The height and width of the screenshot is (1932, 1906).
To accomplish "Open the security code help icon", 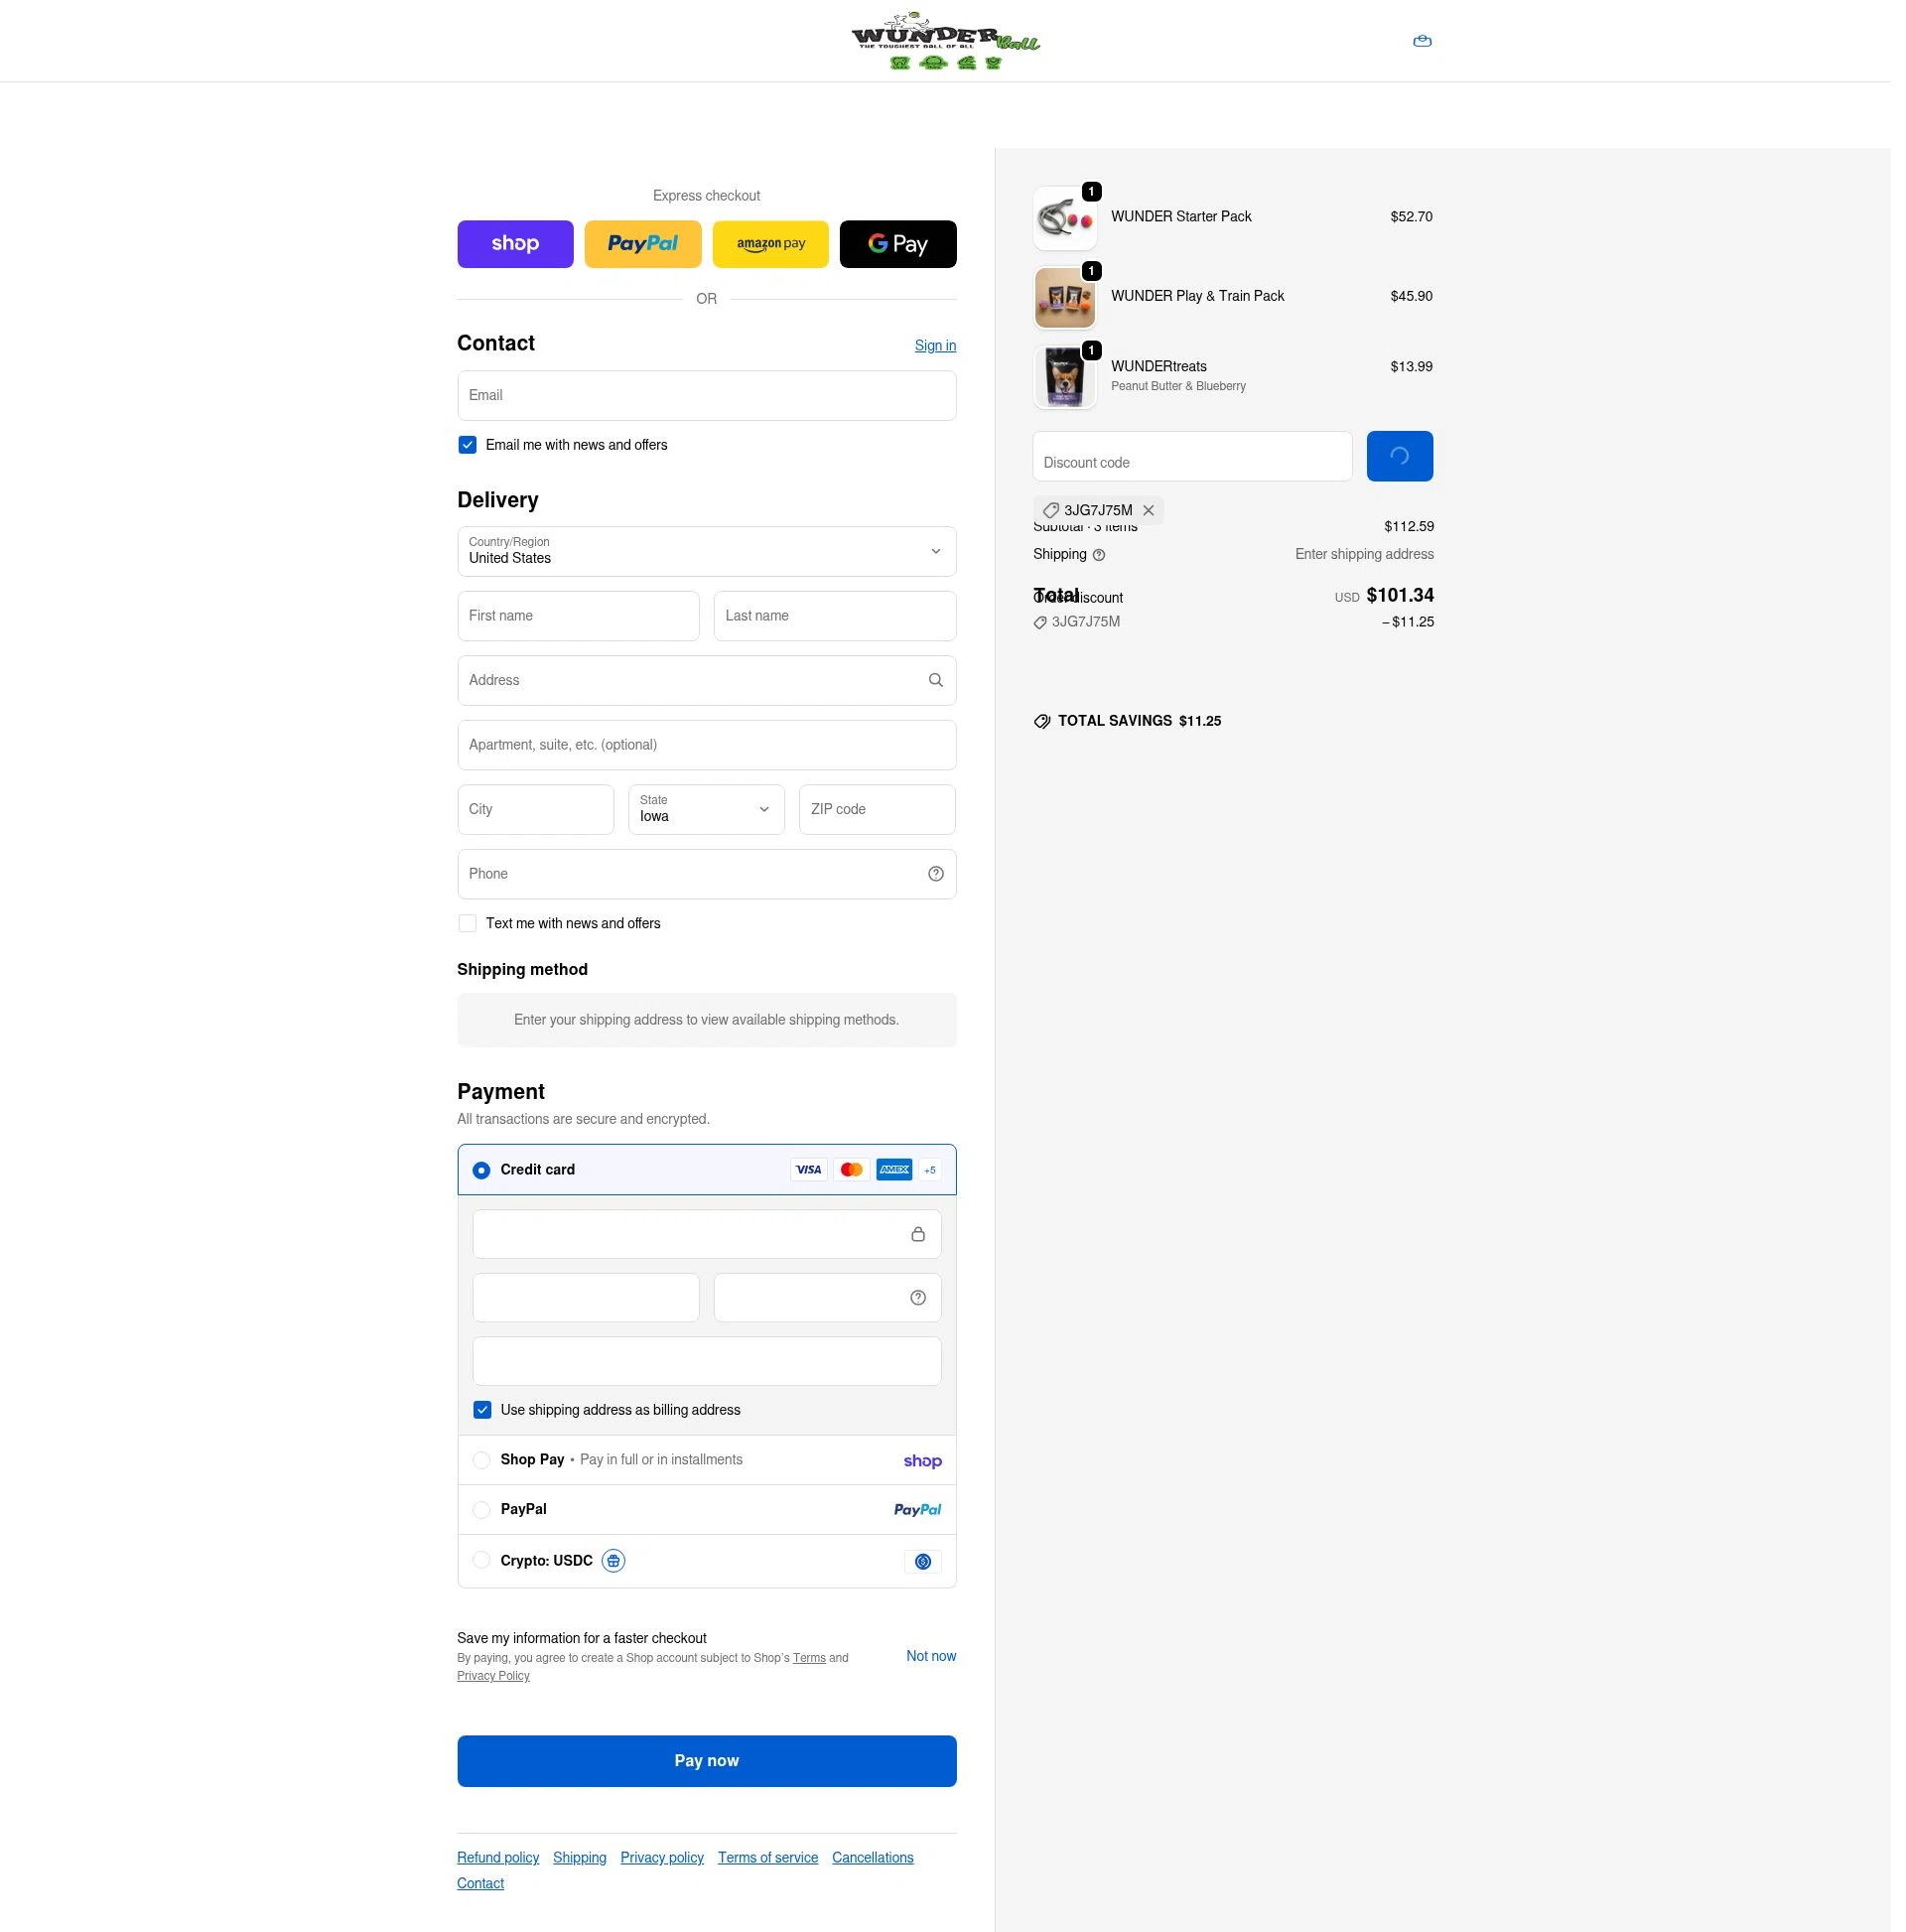I will [x=918, y=1298].
